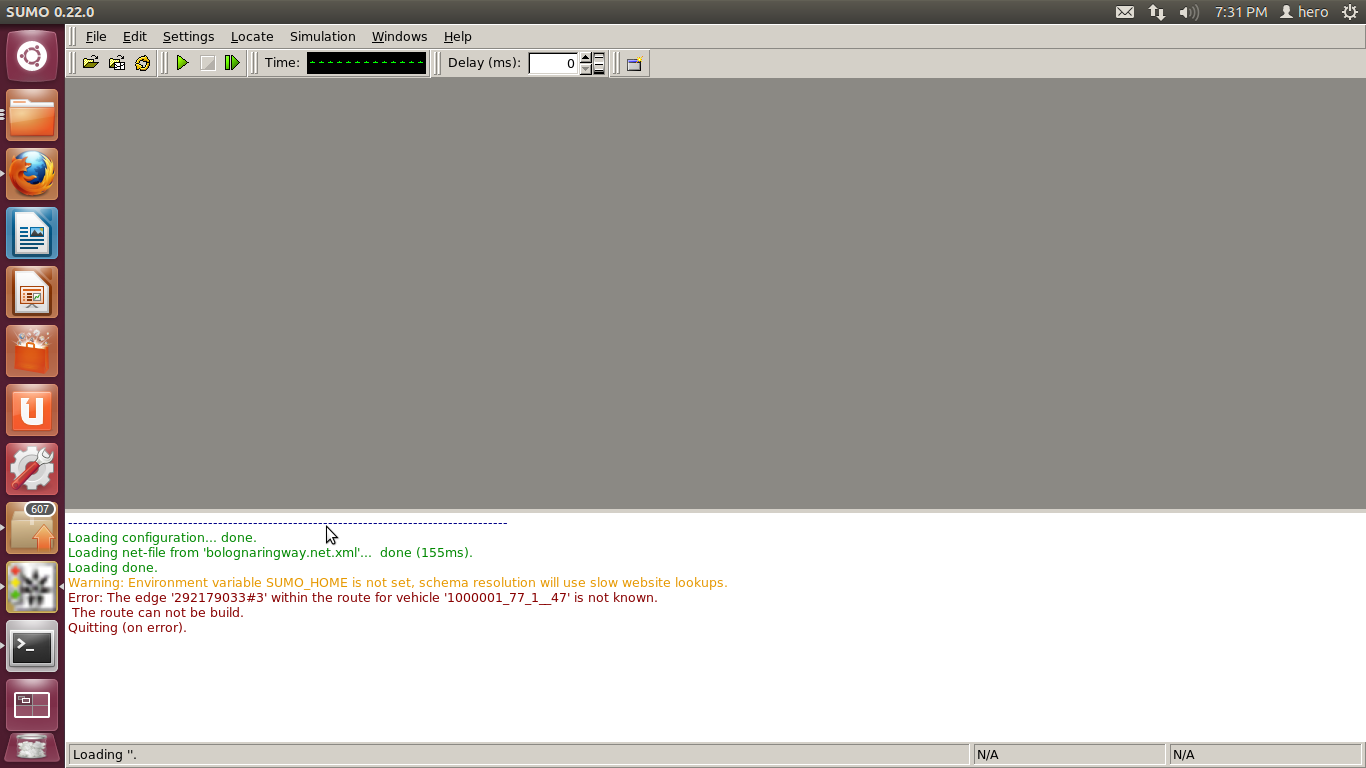Screen dimensions: 1366x768
Task: Click the status bar 'Loading' message
Action: click(519, 754)
